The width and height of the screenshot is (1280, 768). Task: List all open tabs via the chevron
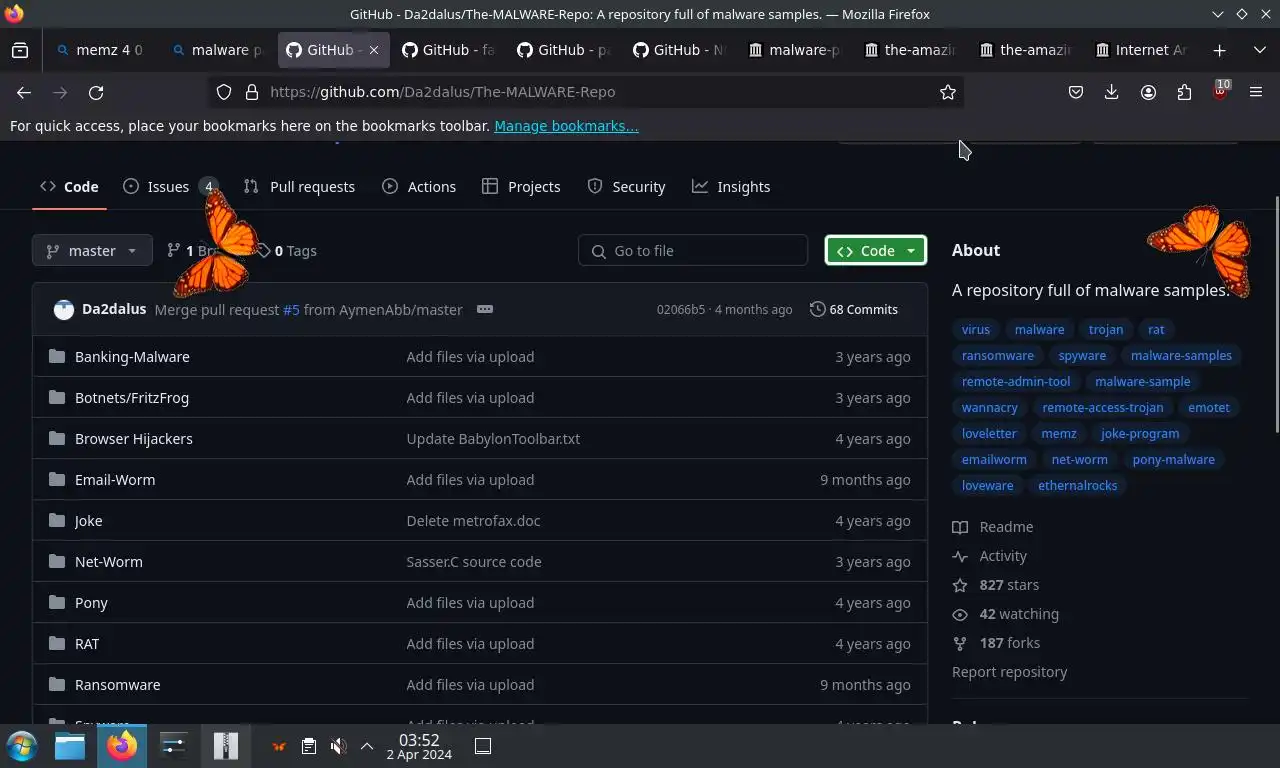(x=1259, y=50)
